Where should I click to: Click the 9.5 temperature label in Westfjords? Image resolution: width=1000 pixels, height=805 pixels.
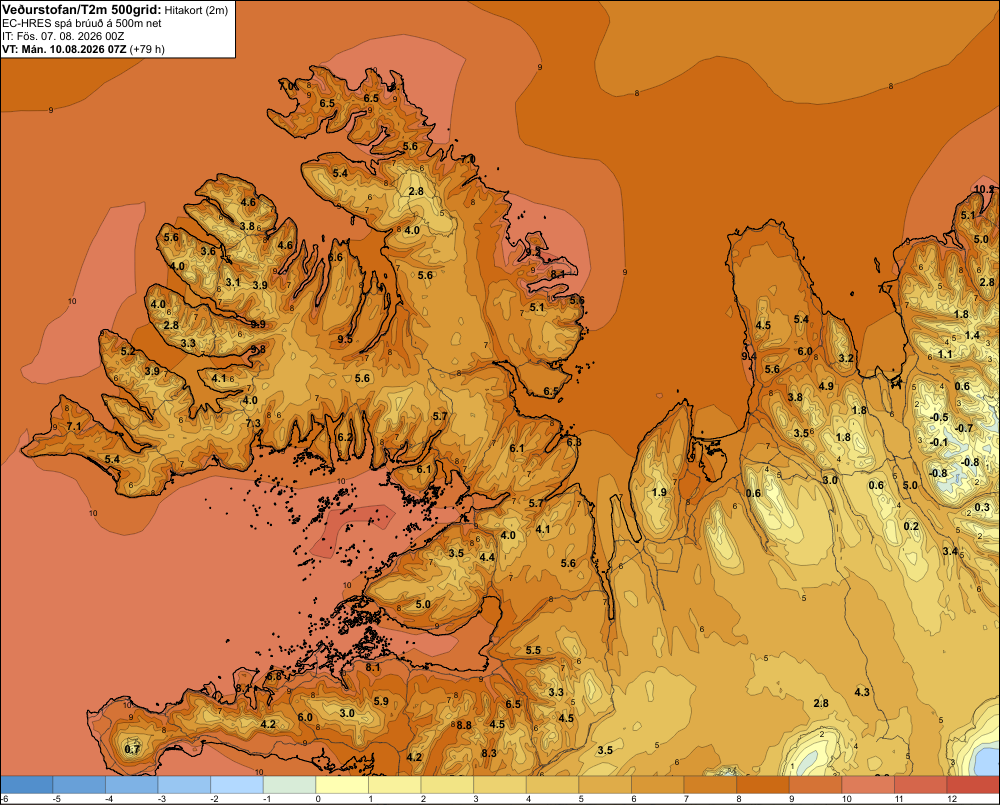[x=345, y=339]
